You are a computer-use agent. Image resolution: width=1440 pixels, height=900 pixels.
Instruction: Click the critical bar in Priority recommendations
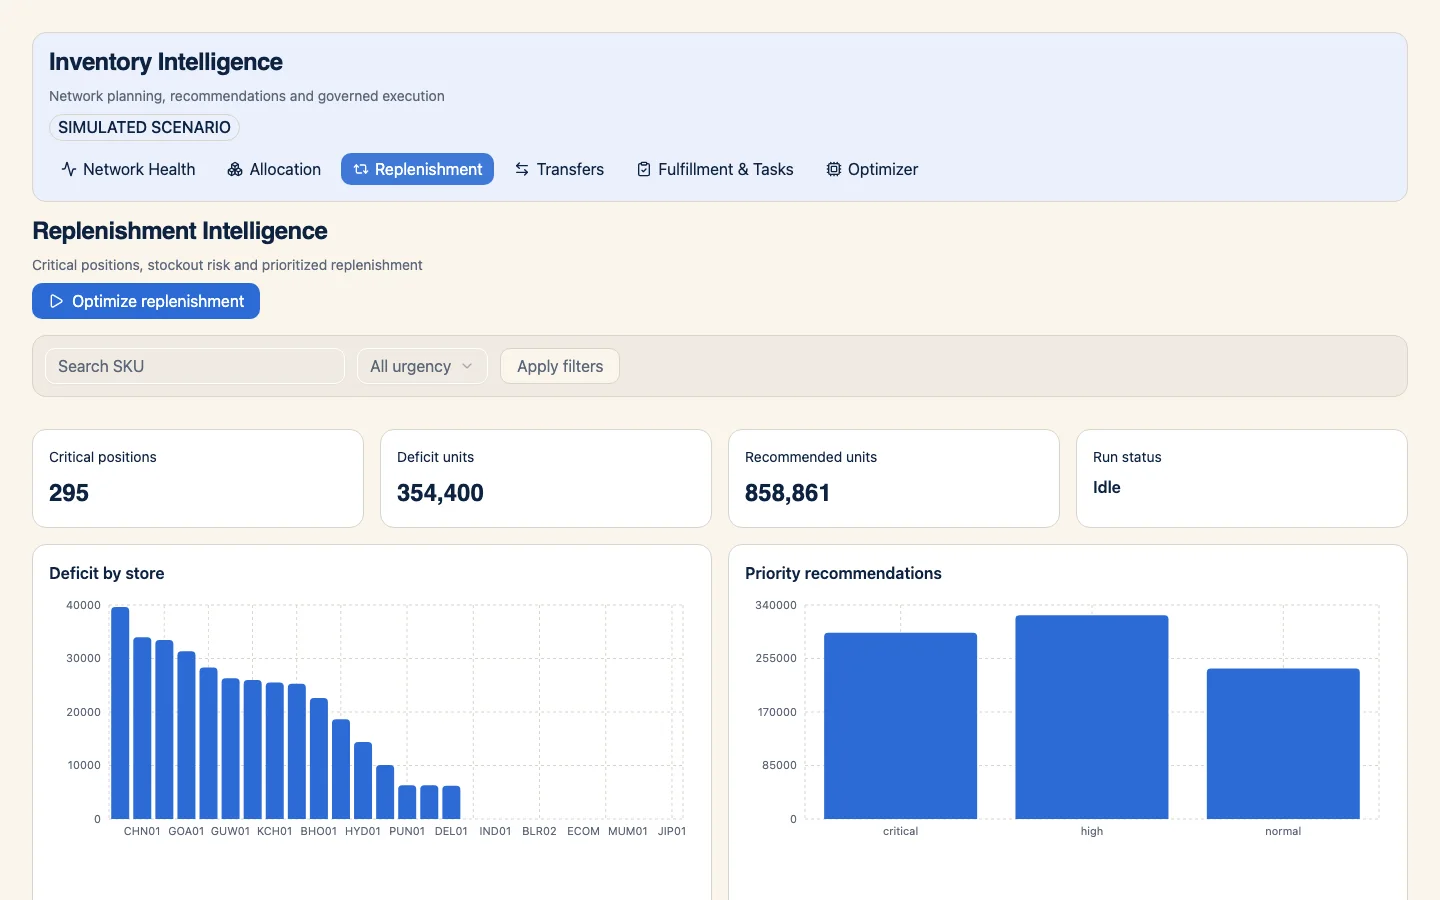pyautogui.click(x=900, y=726)
